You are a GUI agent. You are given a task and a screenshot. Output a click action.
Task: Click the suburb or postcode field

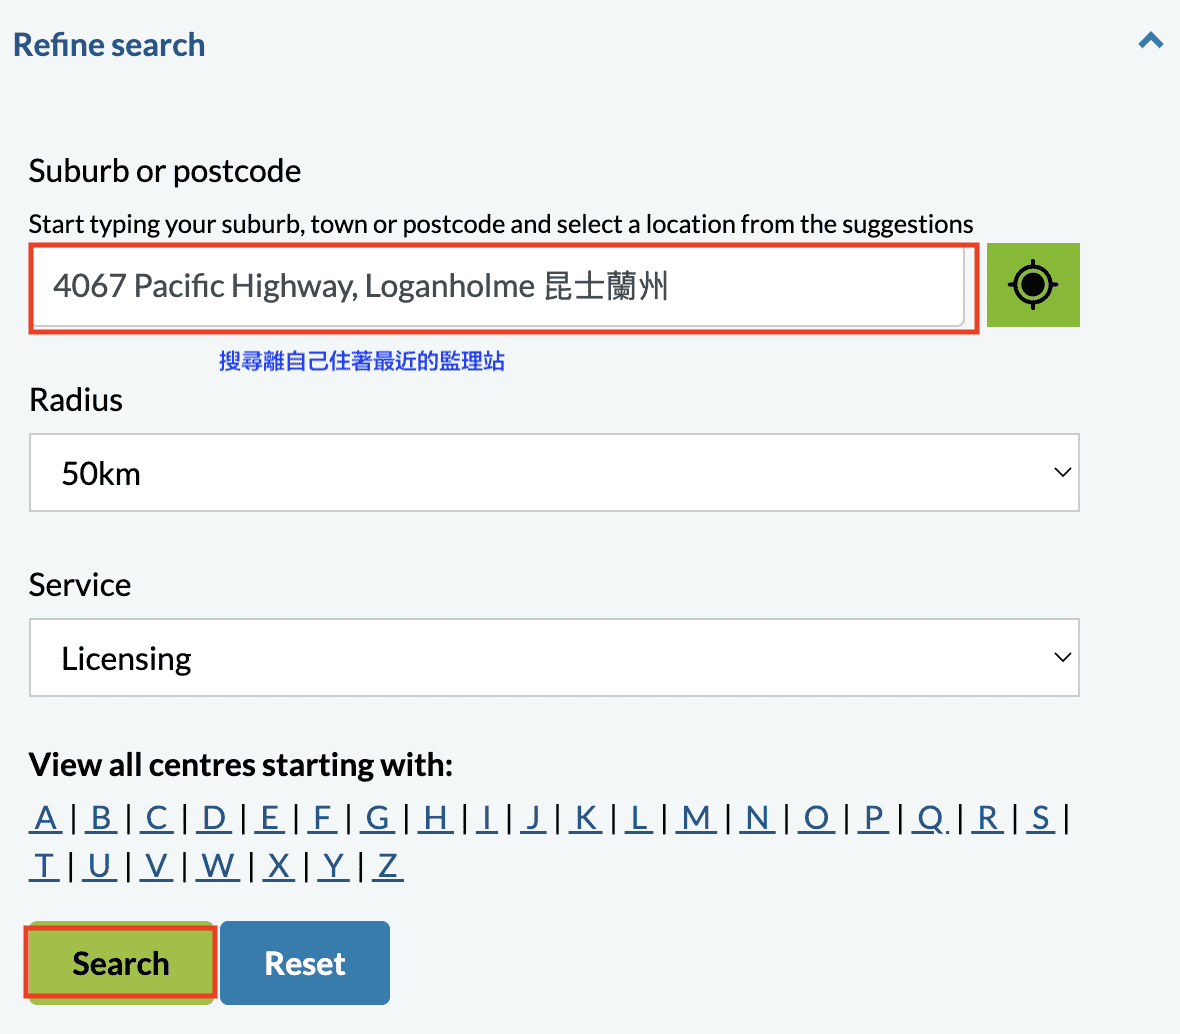pyautogui.click(x=498, y=287)
